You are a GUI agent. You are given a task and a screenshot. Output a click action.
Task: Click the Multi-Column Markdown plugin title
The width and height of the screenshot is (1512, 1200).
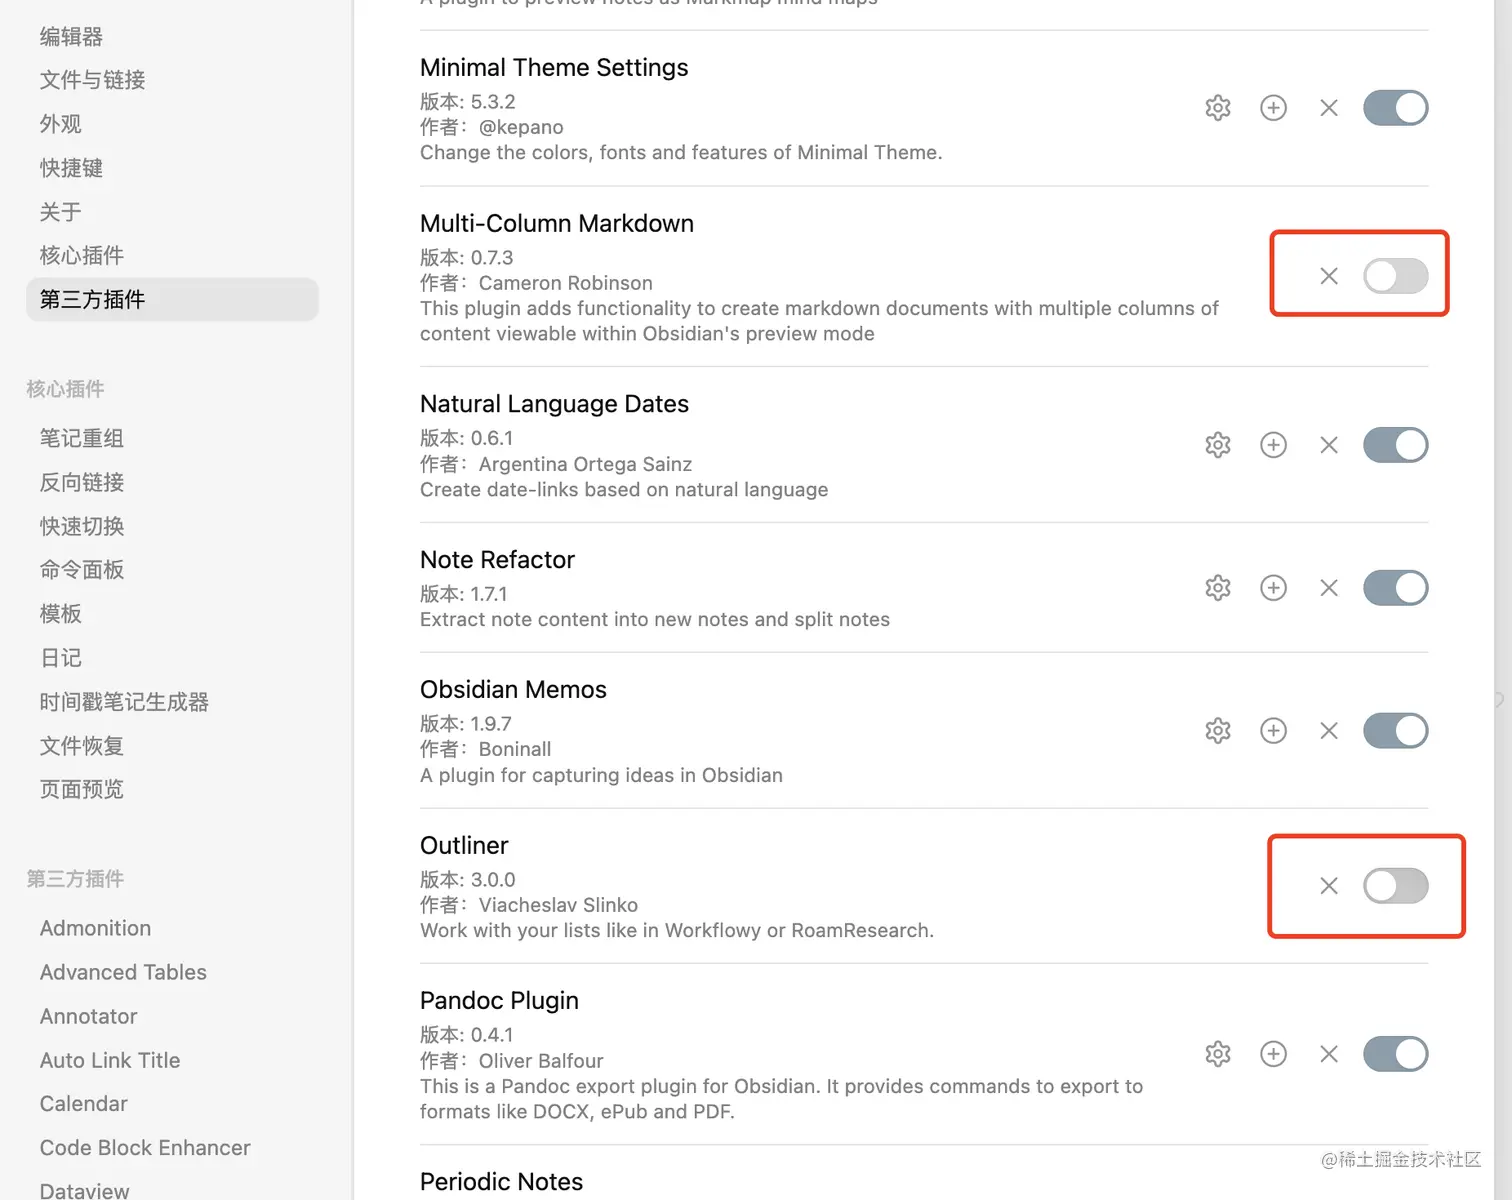pyautogui.click(x=557, y=223)
